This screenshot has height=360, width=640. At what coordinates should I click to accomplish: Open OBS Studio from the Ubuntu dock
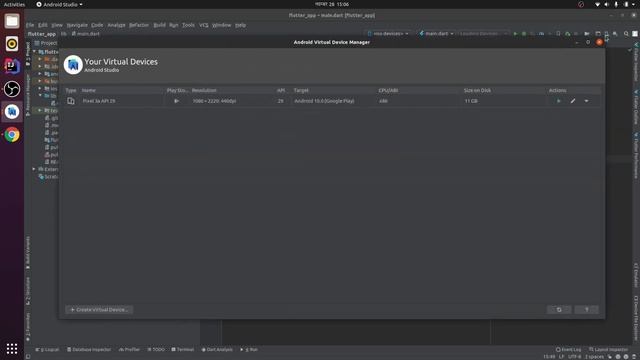[x=12, y=89]
